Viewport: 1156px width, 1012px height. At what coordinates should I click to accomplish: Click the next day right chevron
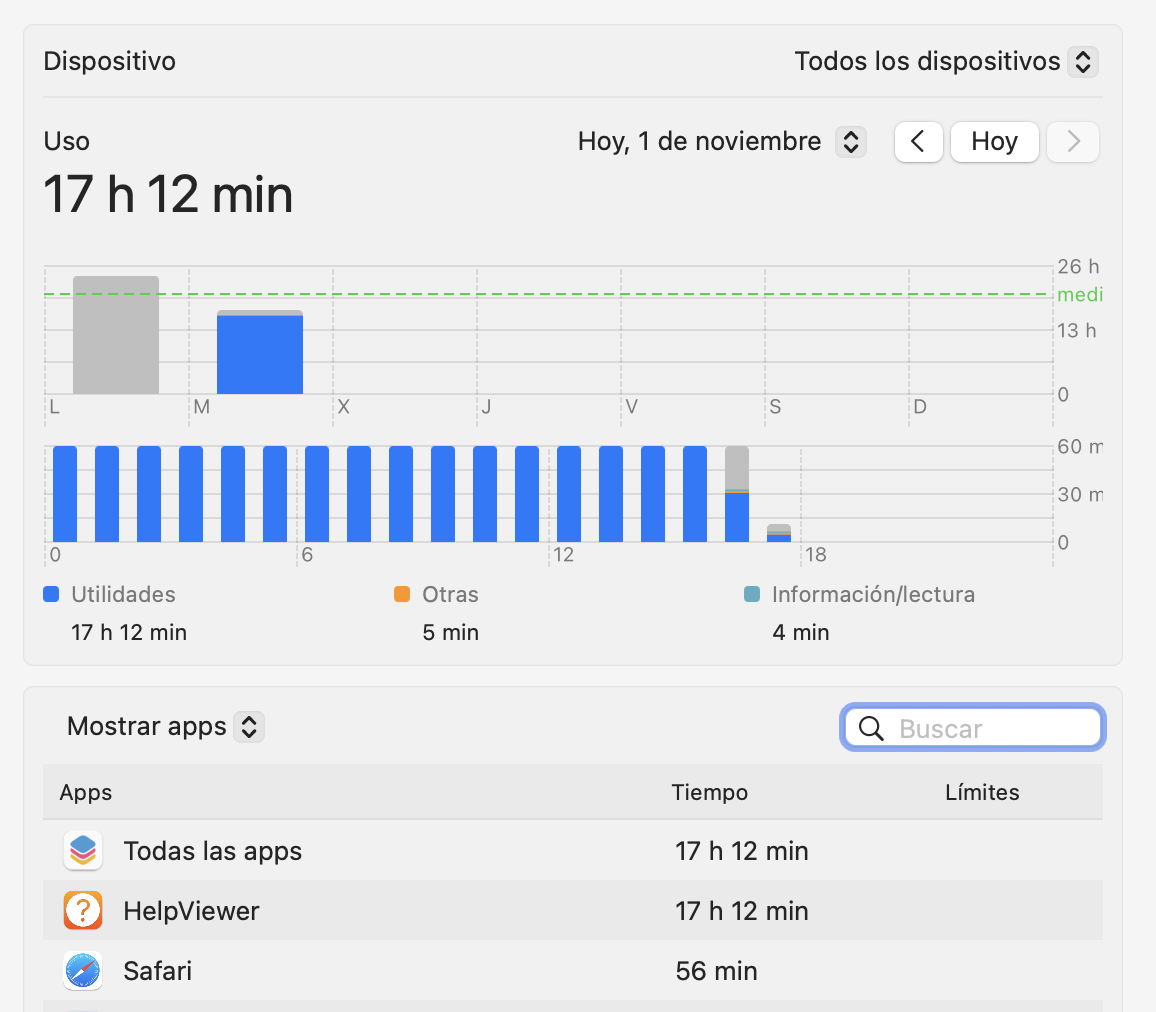(1073, 142)
